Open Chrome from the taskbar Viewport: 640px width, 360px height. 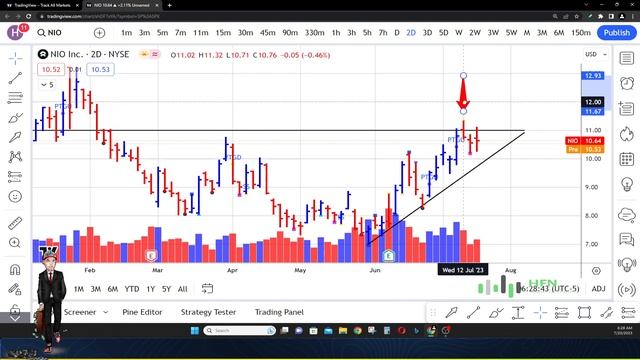click(x=358, y=331)
